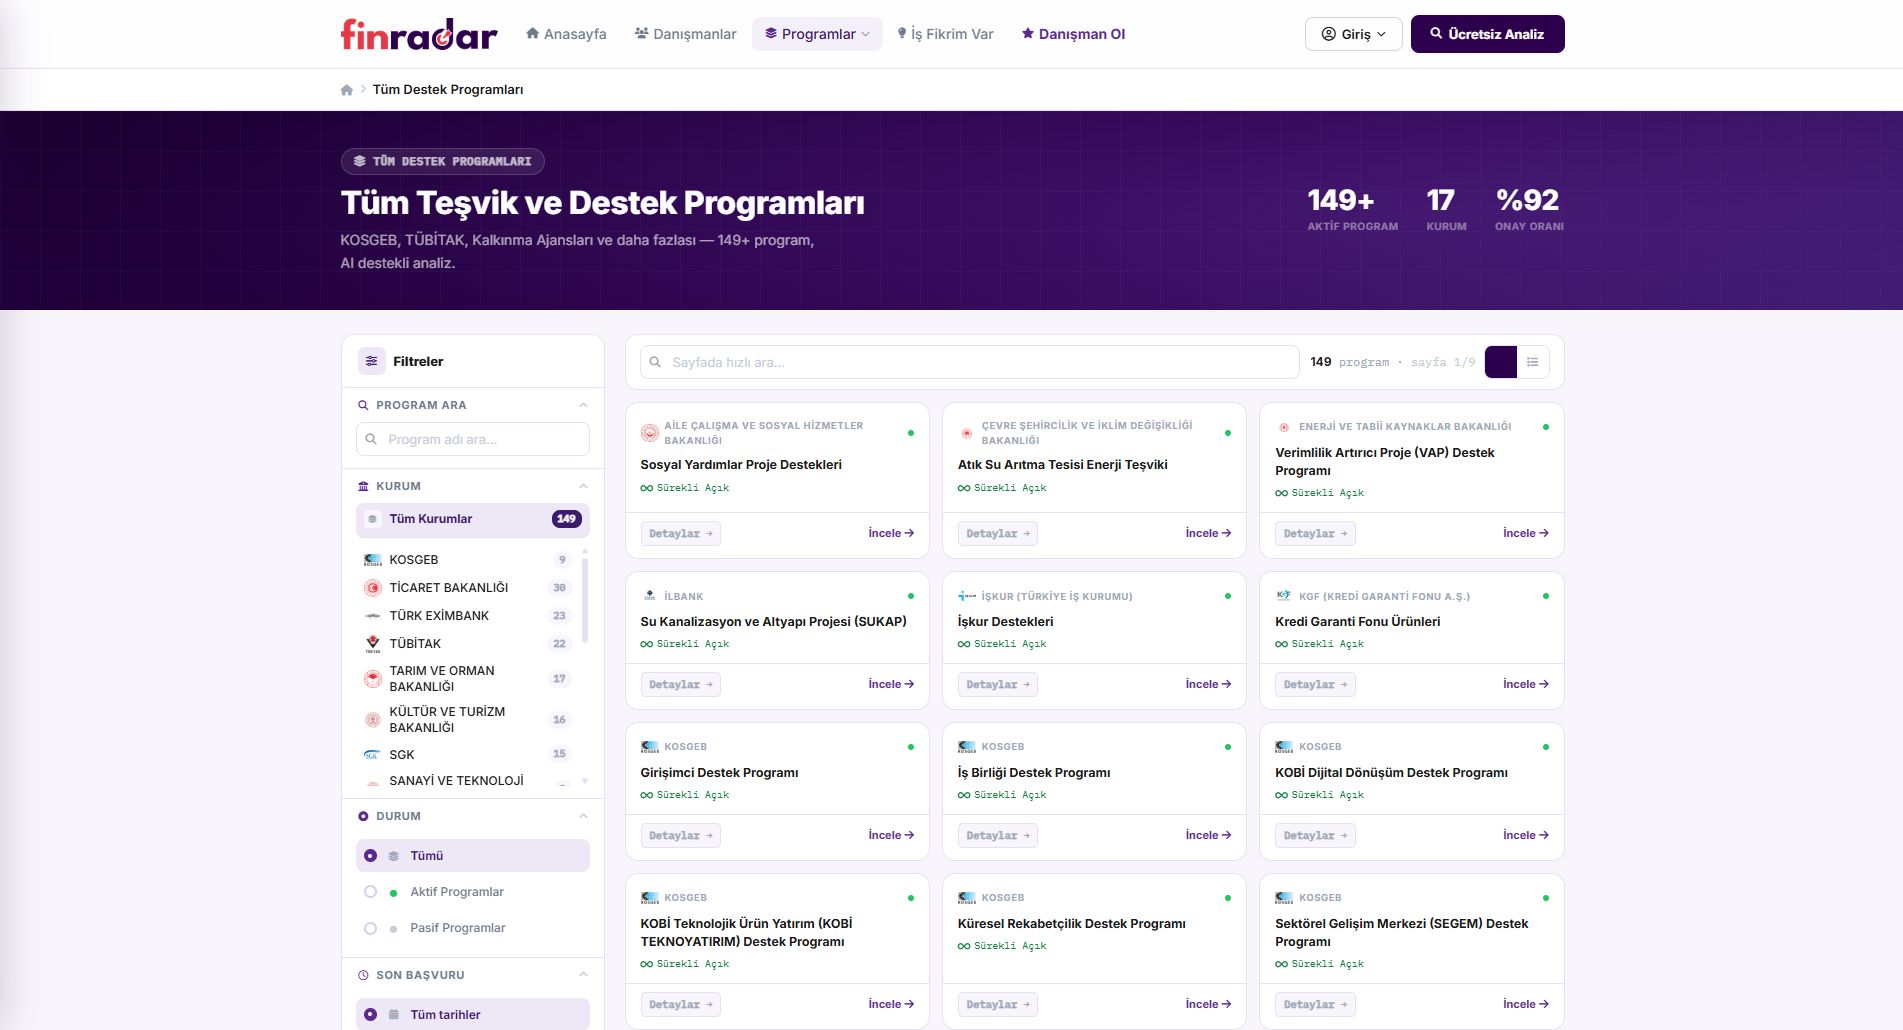1903x1030 pixels.
Task: Click the search icon in quick search bar
Action: click(x=655, y=362)
